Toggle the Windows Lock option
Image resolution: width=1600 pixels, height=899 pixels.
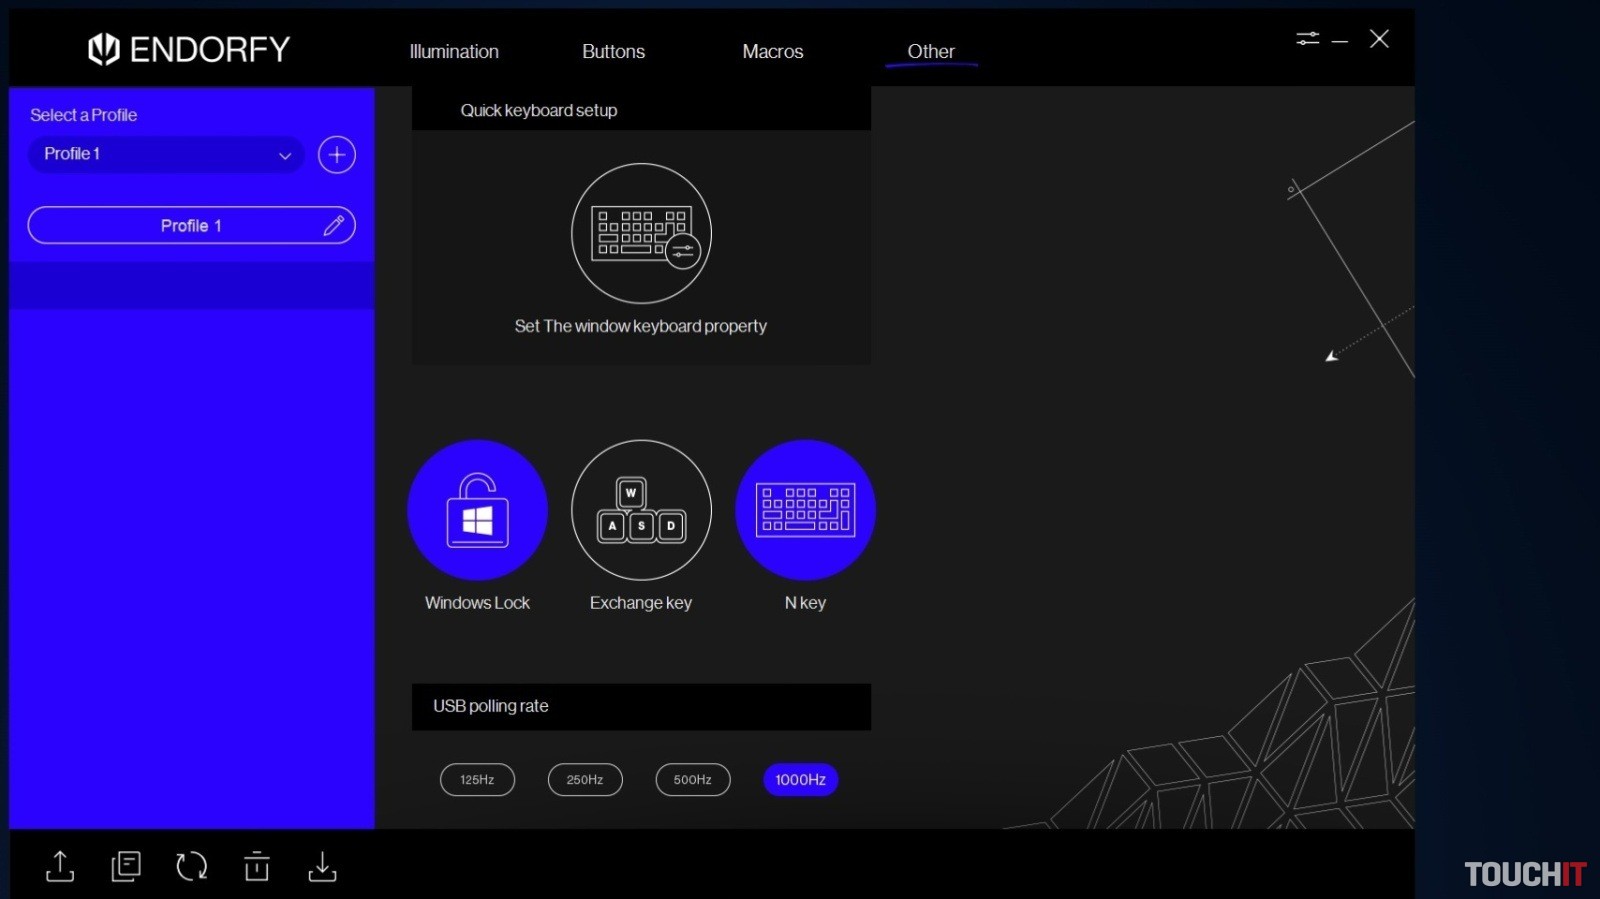pyautogui.click(x=477, y=510)
